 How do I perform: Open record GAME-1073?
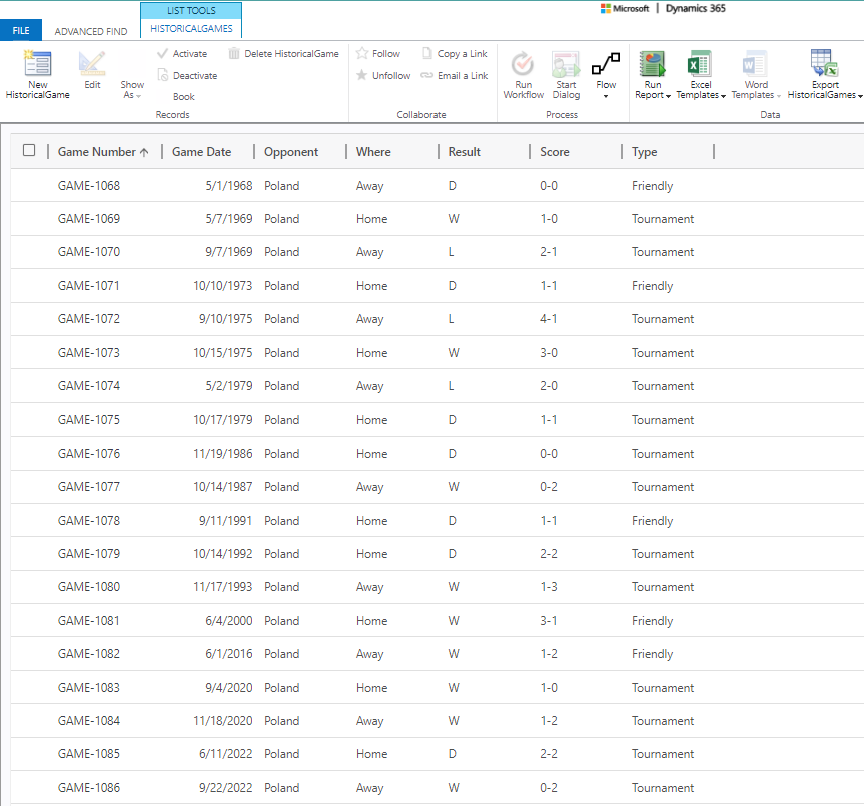[89, 353]
